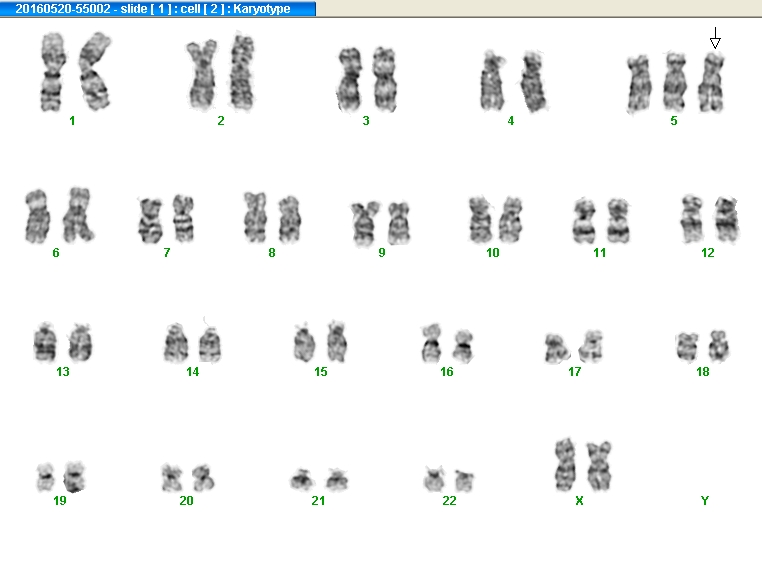
Task: Select chromosome number label 10
Action: coord(493,253)
